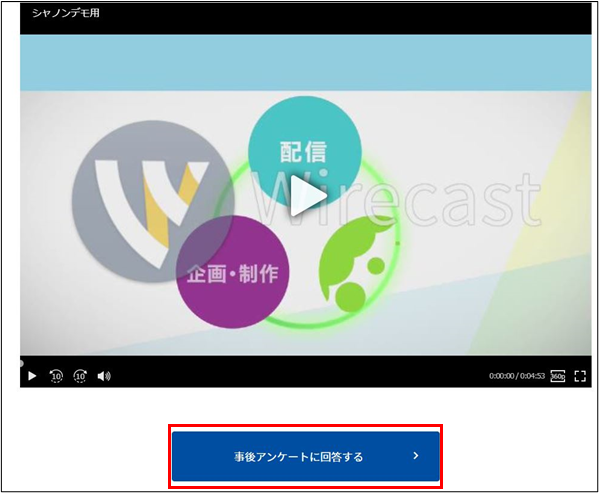The width and height of the screenshot is (599, 493).
Task: Click the teal 配信 circle in the video
Action: [x=304, y=153]
